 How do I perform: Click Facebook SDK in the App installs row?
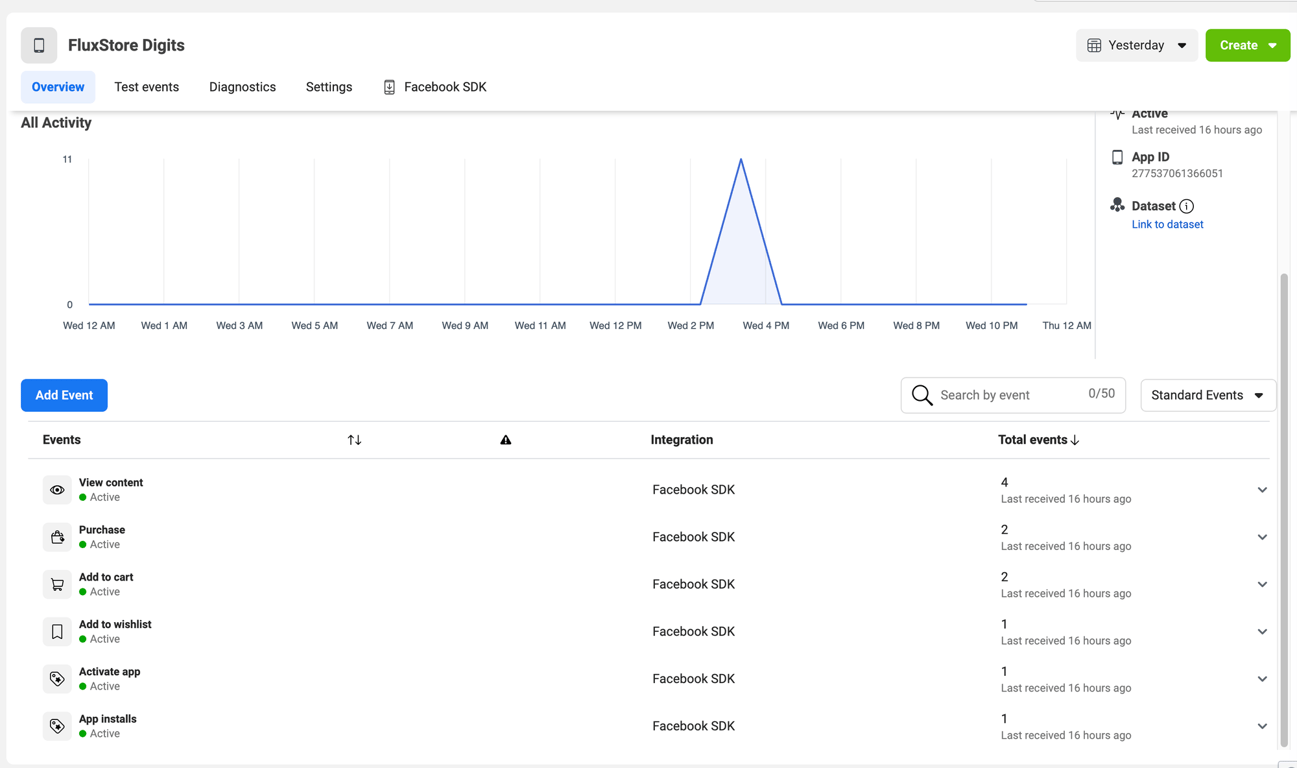point(693,726)
